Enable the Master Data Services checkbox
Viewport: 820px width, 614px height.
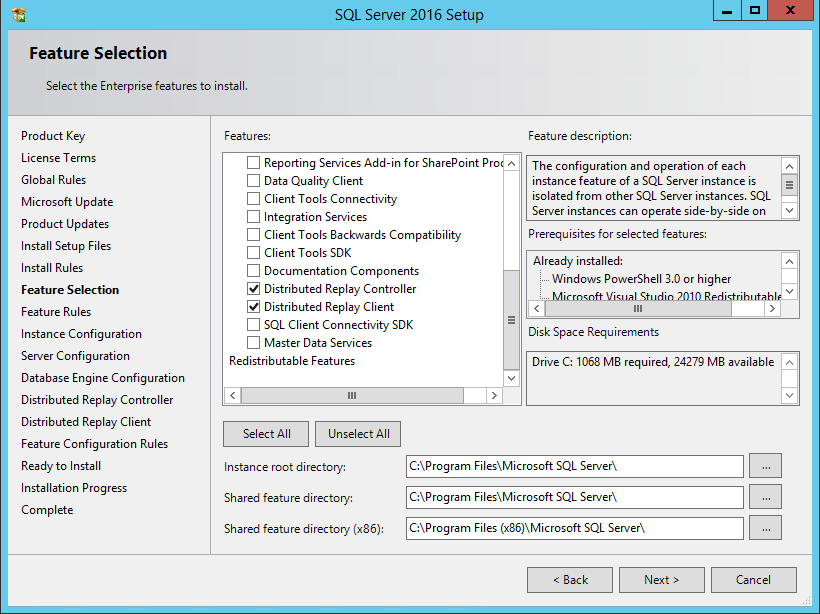pos(254,343)
